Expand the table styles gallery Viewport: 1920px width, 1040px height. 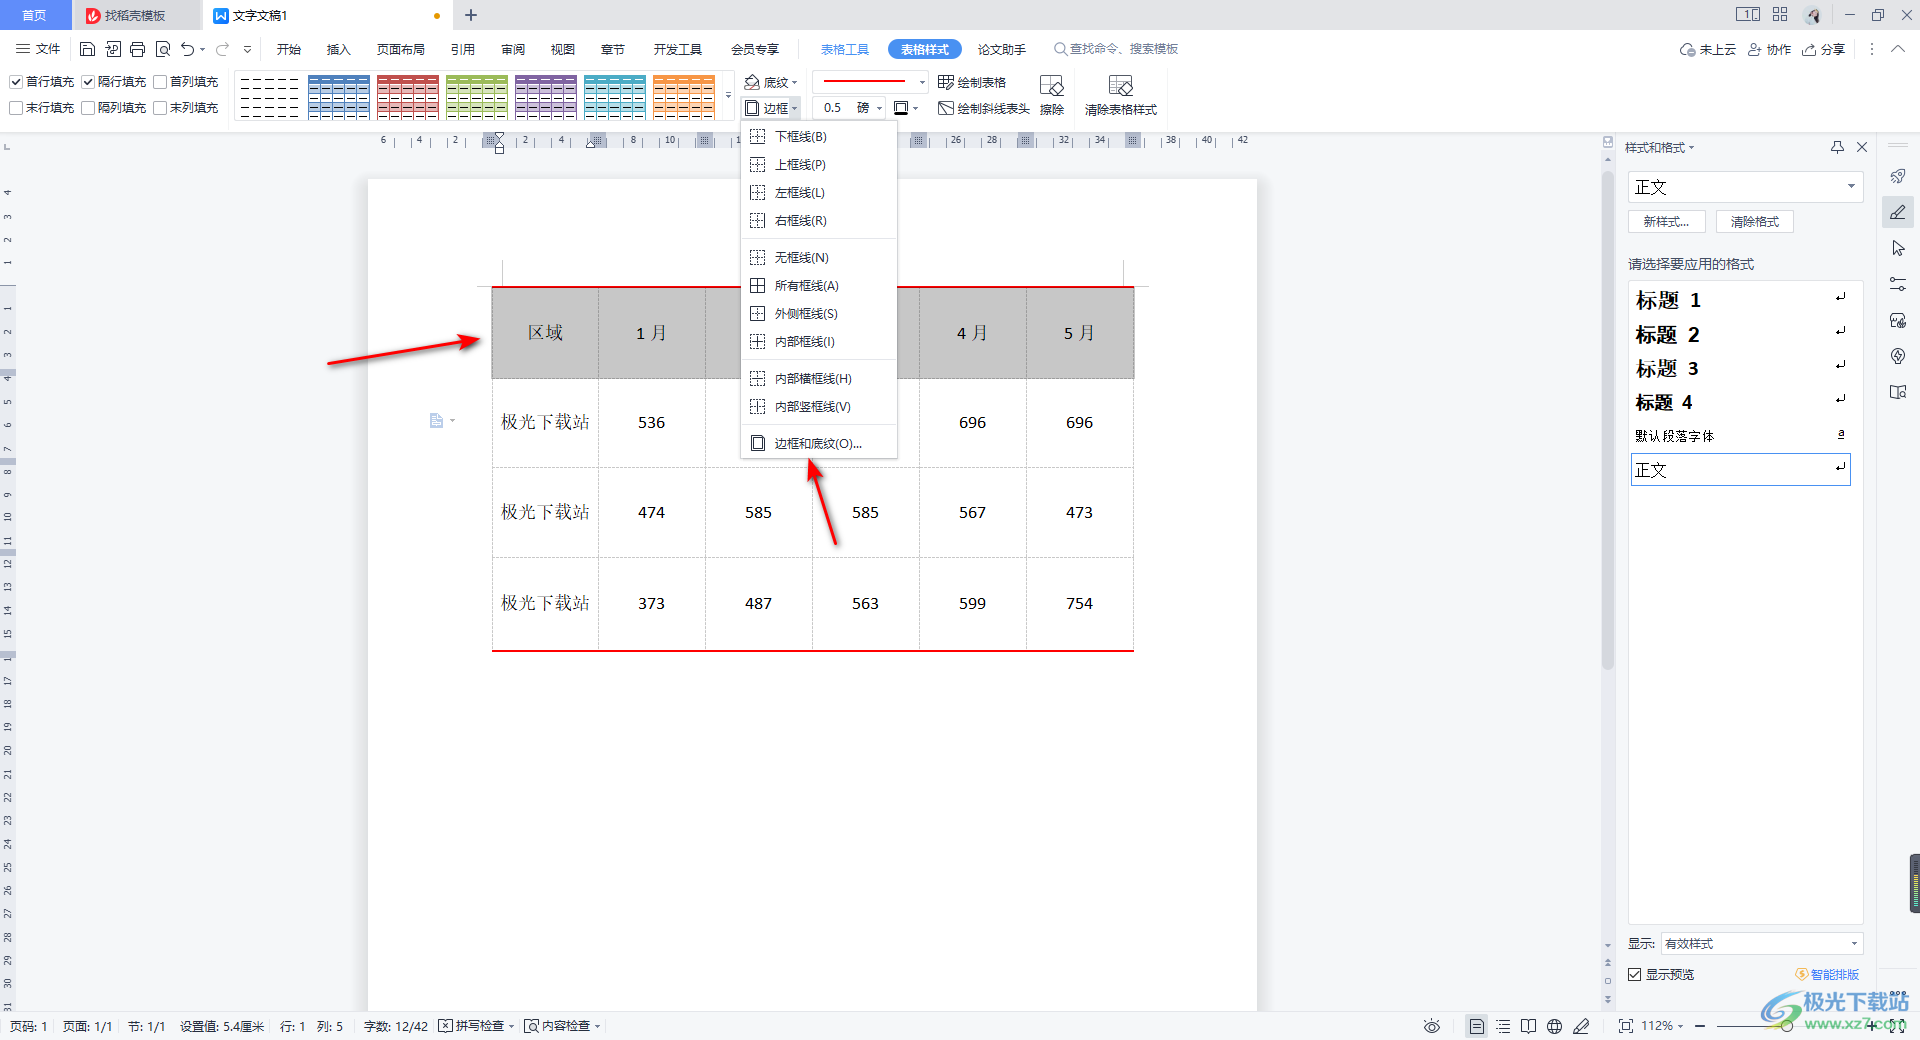[x=728, y=97]
